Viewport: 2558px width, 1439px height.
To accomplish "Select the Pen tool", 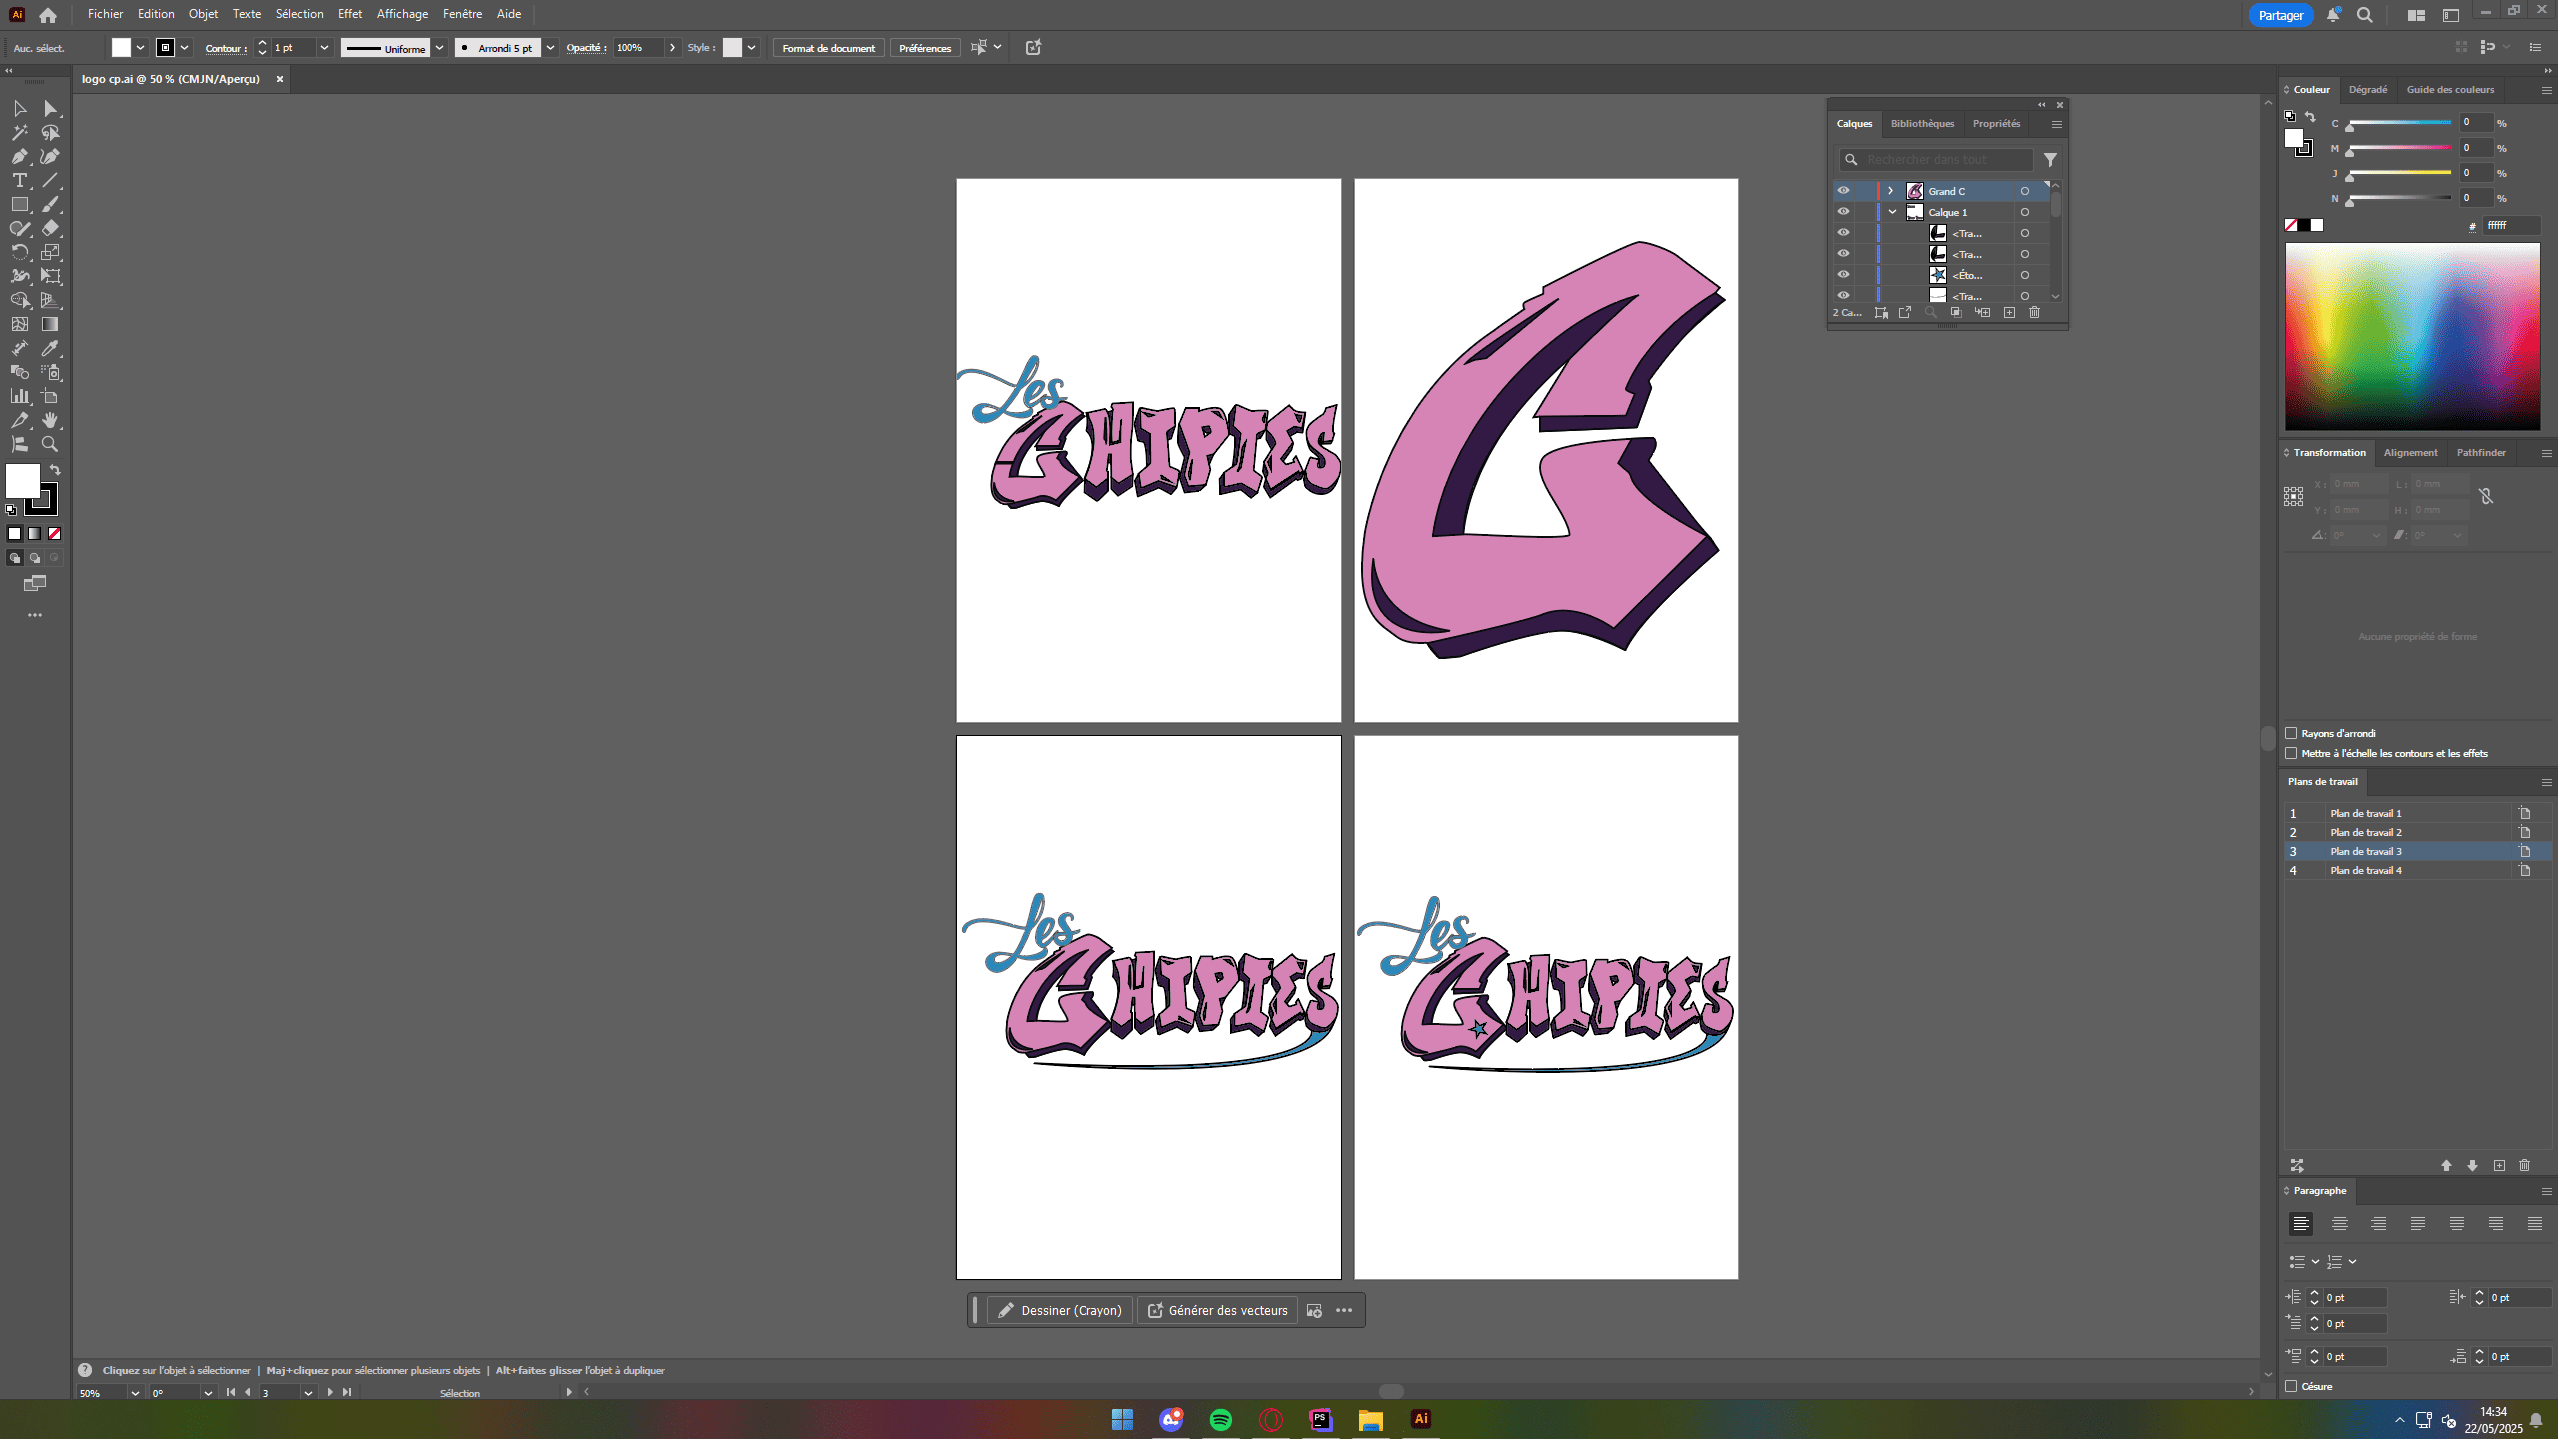I will [x=19, y=156].
